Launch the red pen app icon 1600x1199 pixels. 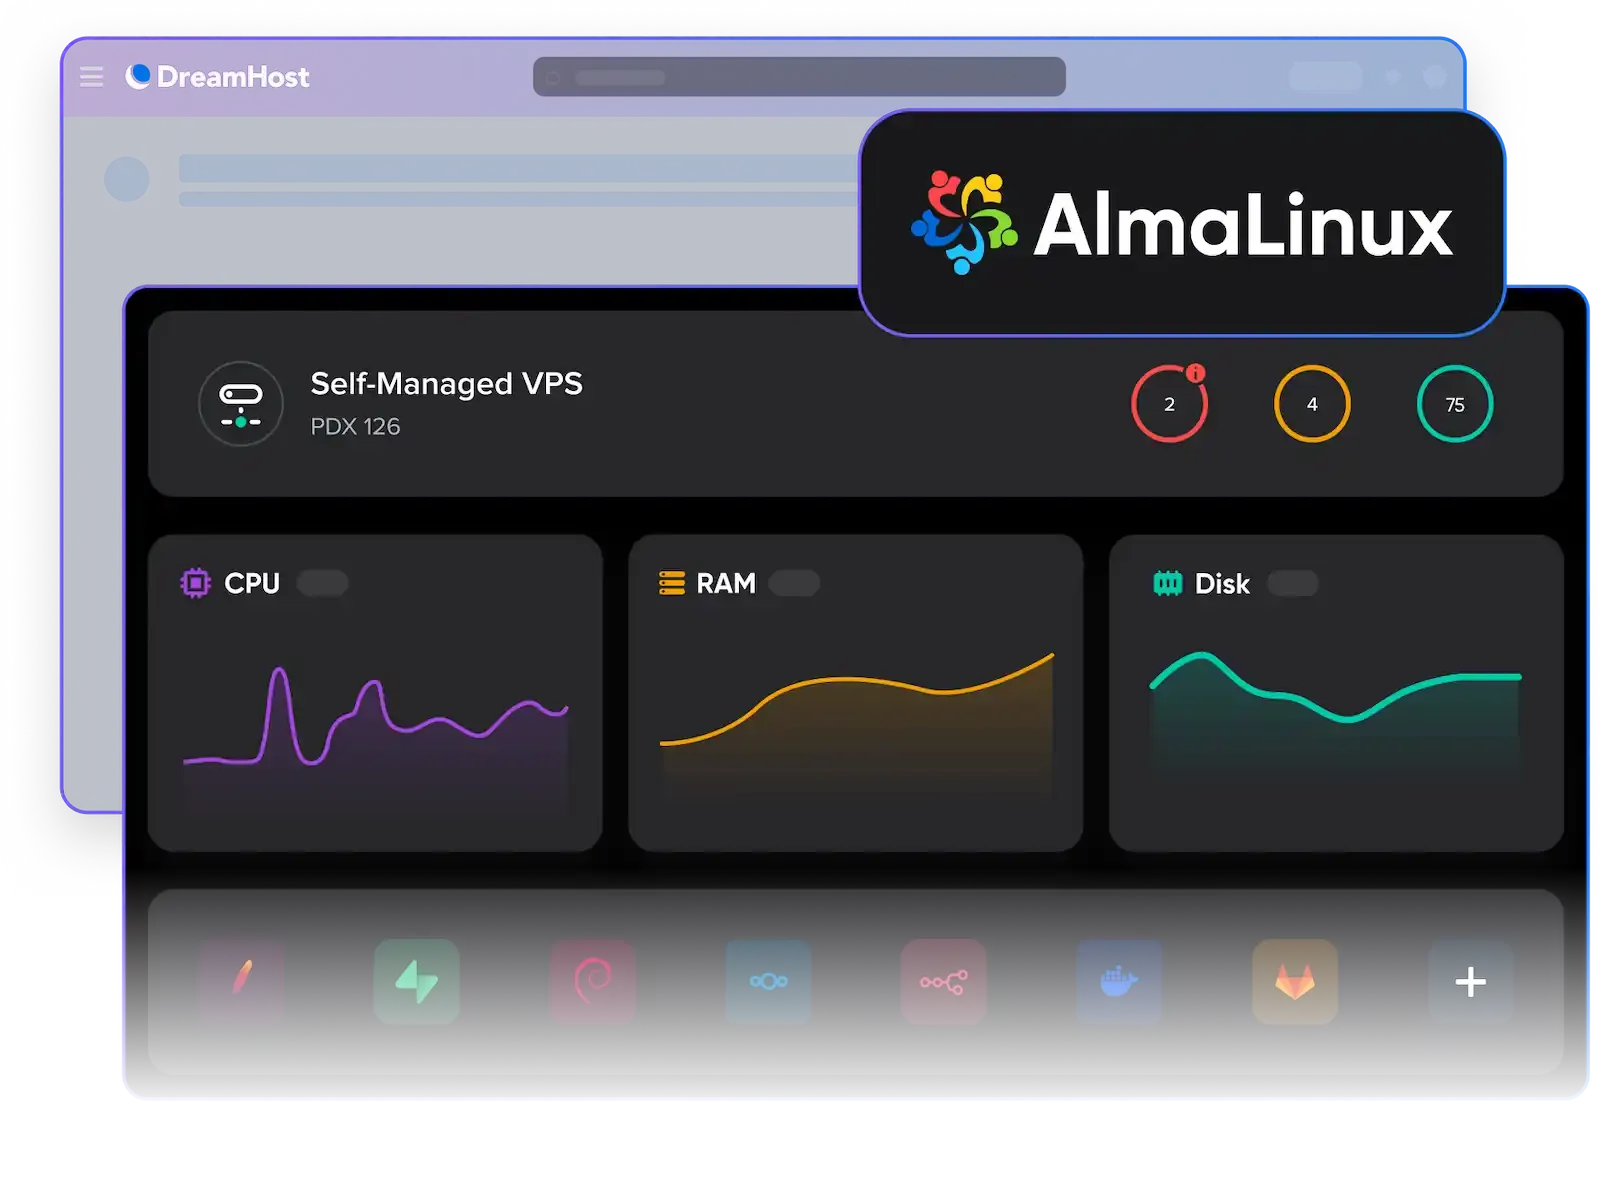coord(242,981)
